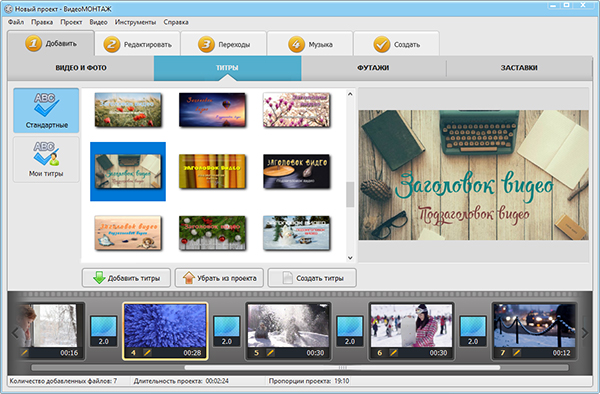Open the Видео menu

pos(98,22)
